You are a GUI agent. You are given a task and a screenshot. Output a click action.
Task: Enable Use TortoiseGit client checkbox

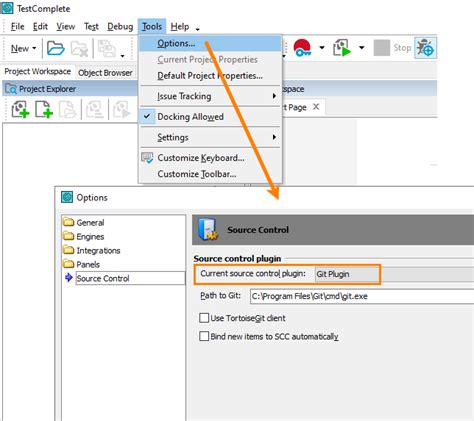204,318
